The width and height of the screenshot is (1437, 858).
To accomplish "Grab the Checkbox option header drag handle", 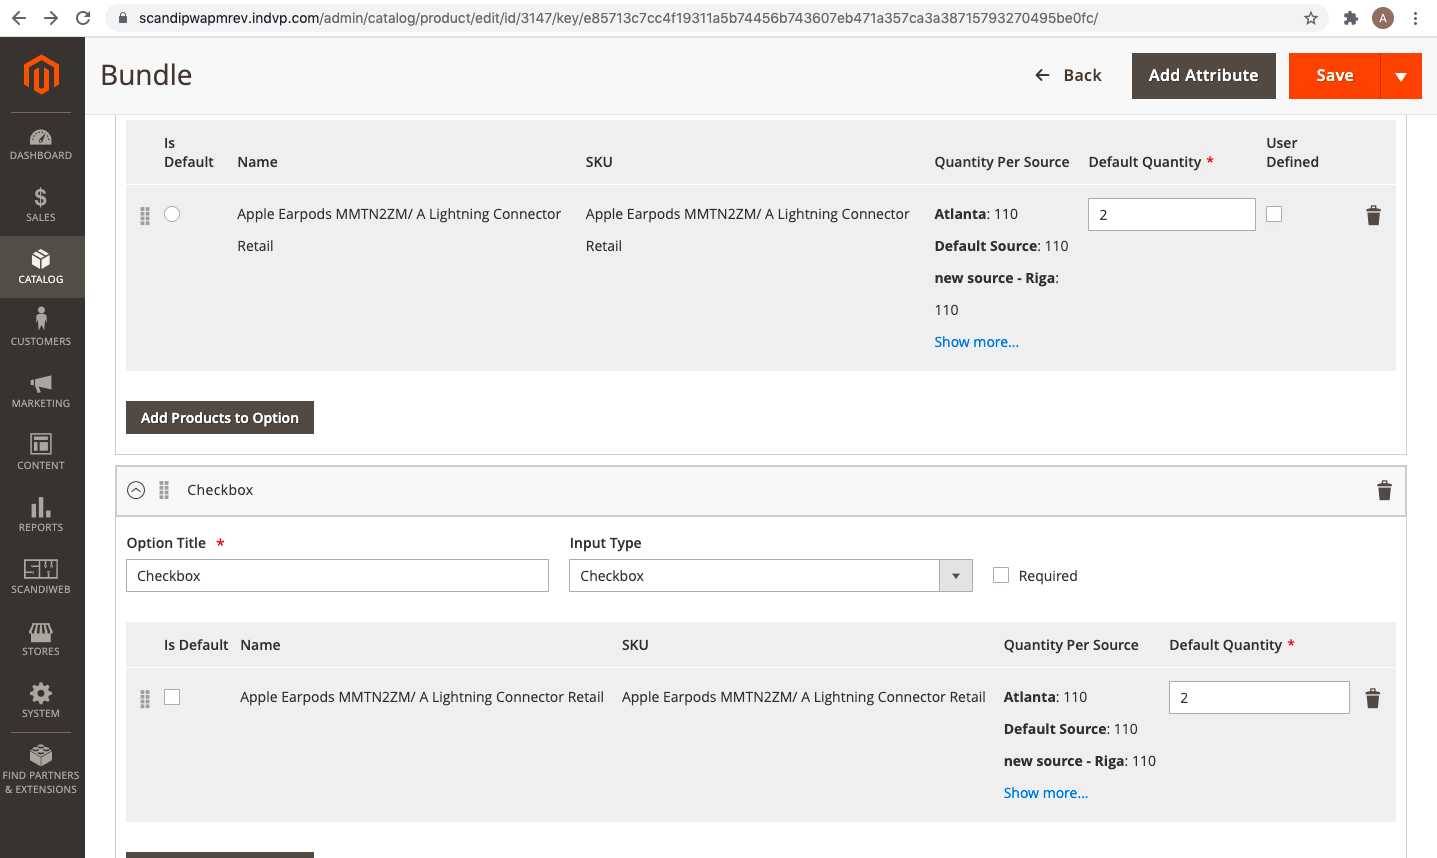I will [164, 490].
